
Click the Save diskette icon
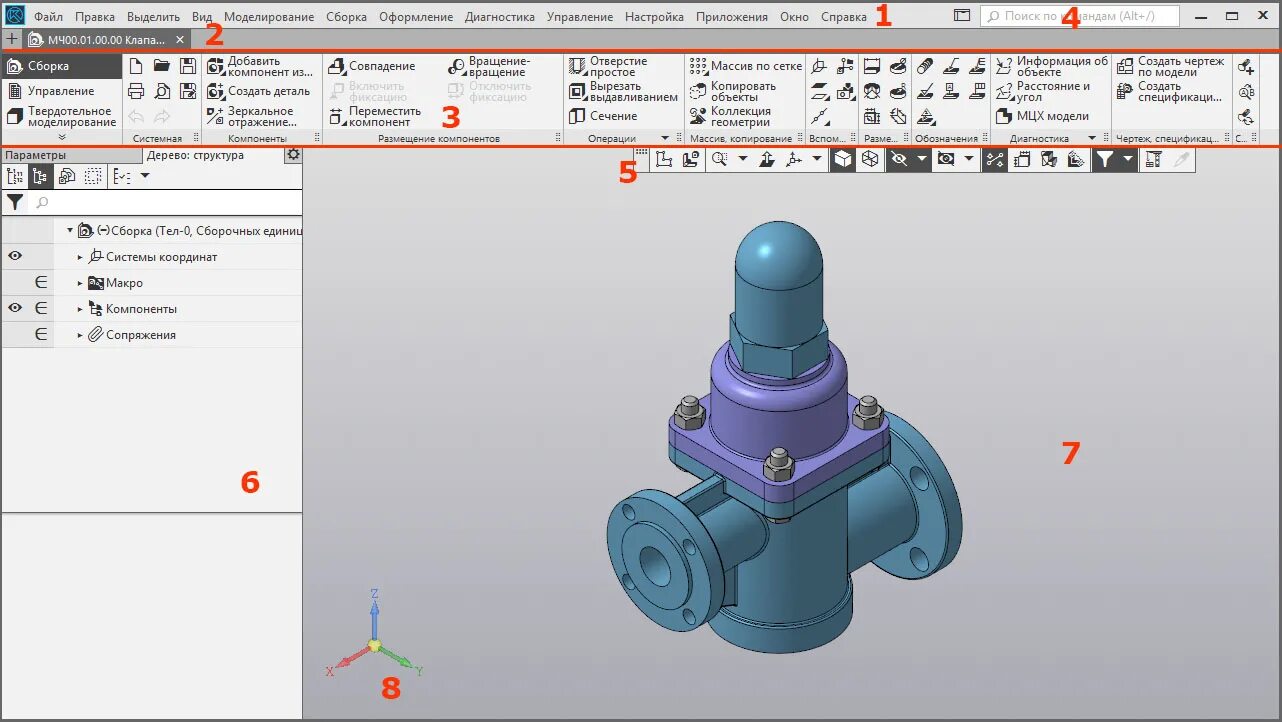(188, 66)
